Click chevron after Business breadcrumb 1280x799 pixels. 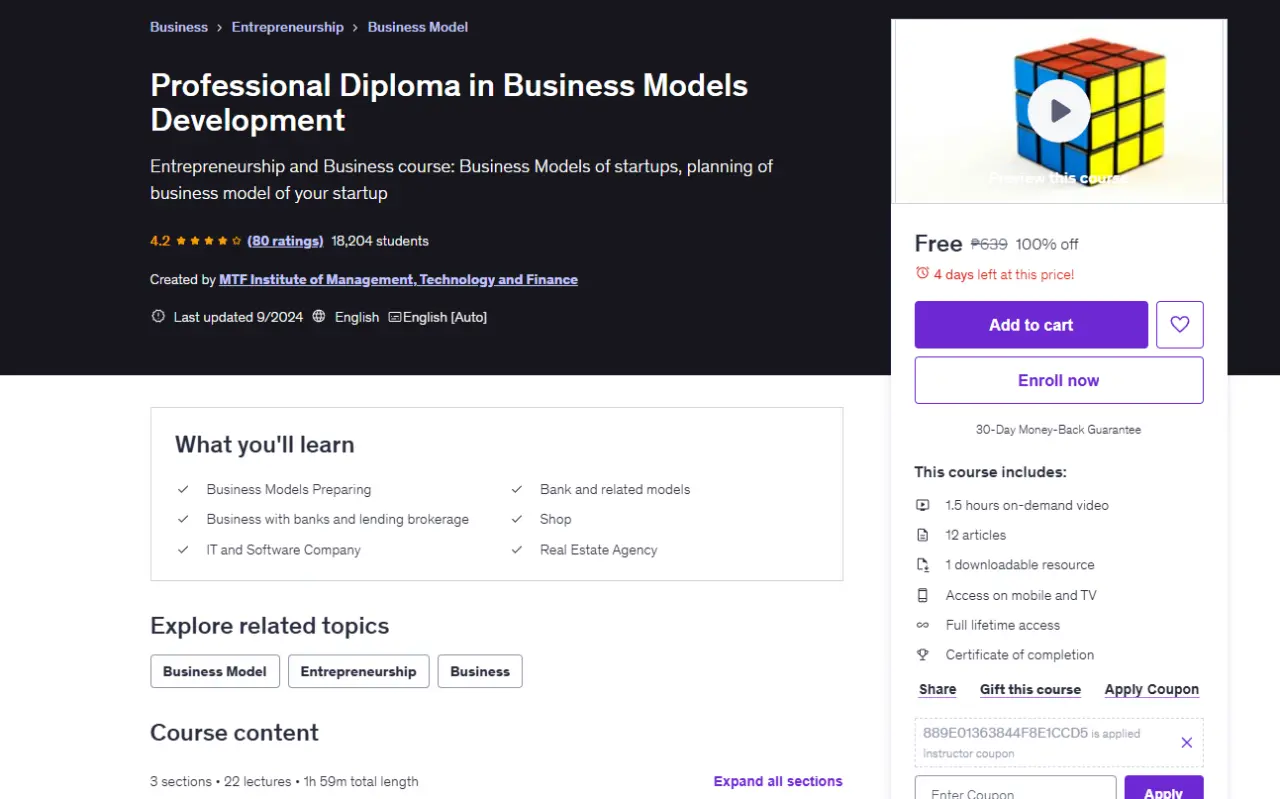point(220,28)
